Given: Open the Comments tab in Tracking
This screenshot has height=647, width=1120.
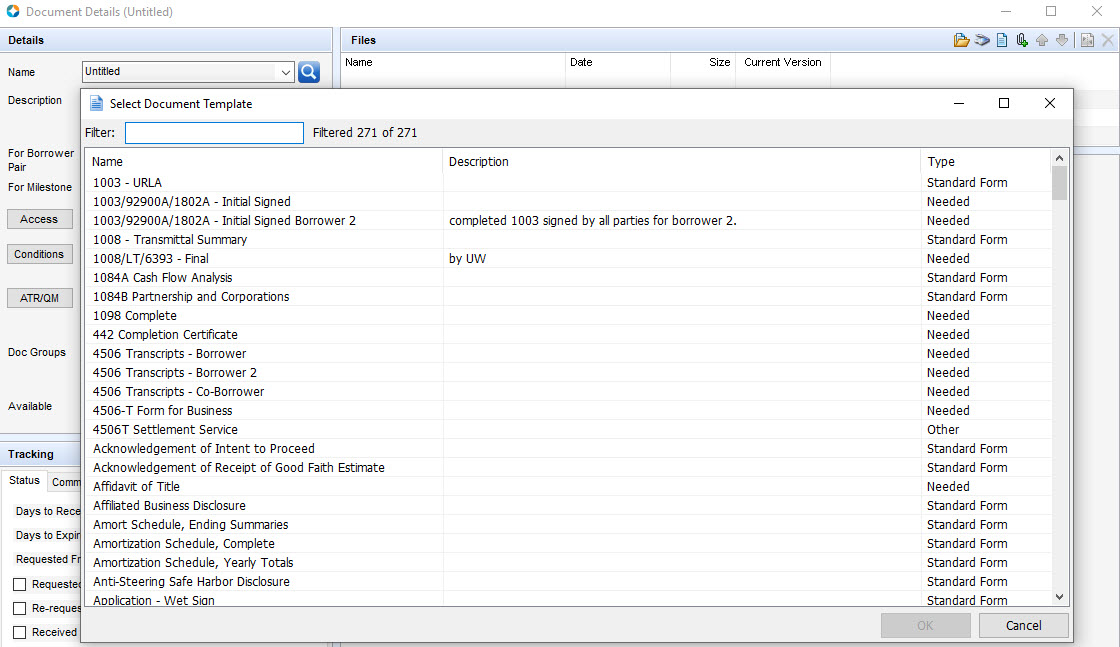Looking at the screenshot, I should tap(65, 482).
